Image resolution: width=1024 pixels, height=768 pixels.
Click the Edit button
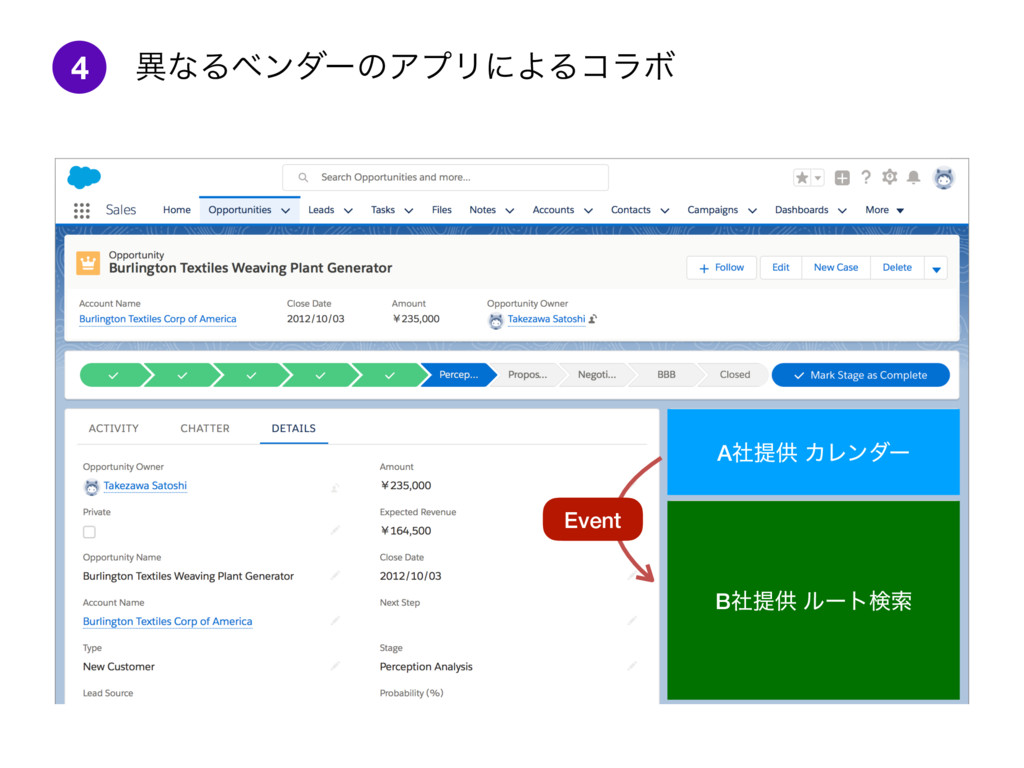[780, 268]
